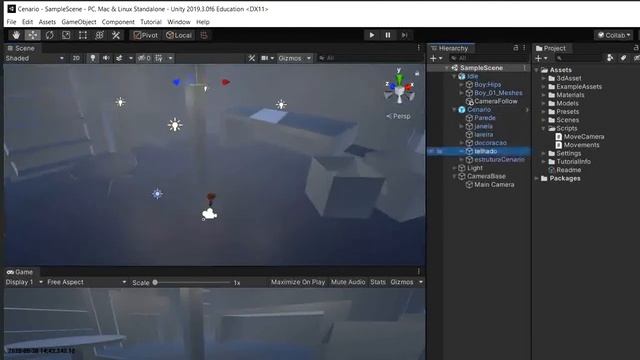Open the Tutorial menu
Viewport: 640px width, 360px height.
click(151, 22)
